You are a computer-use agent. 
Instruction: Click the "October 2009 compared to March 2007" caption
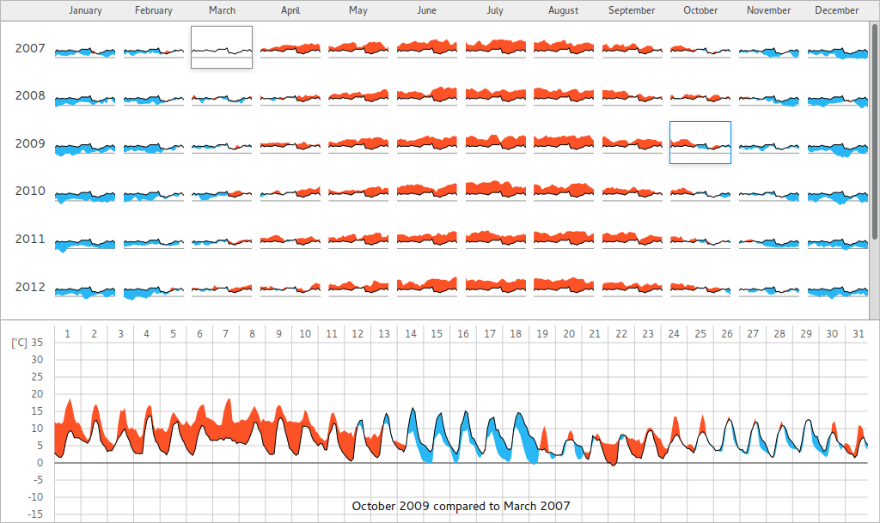tap(461, 506)
